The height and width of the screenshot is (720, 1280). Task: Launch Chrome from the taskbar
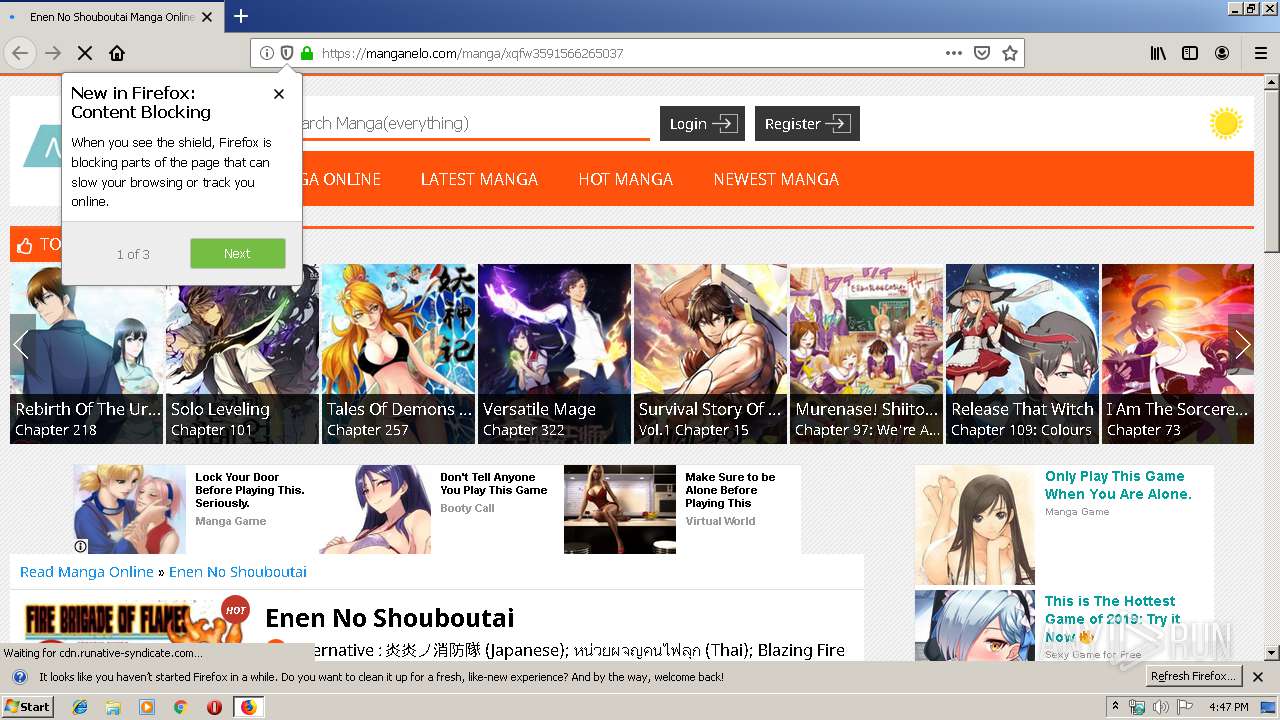coord(181,707)
